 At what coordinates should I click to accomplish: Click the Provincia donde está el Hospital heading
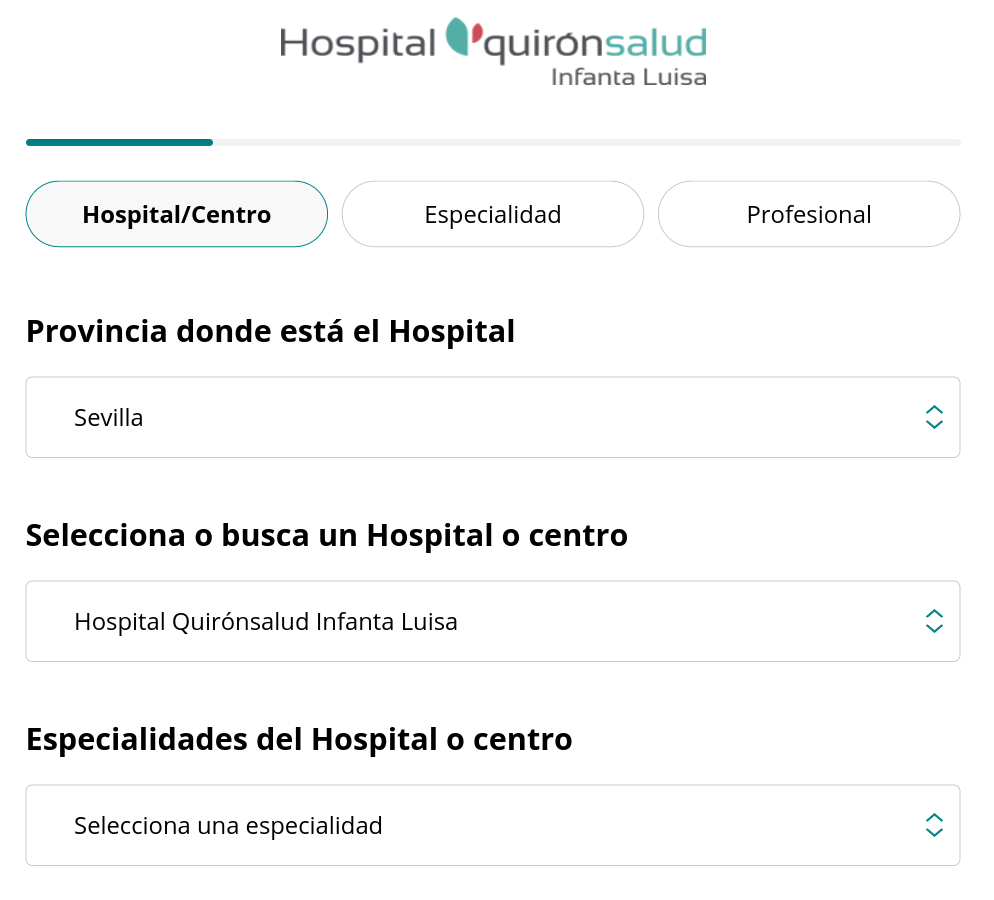point(270,331)
